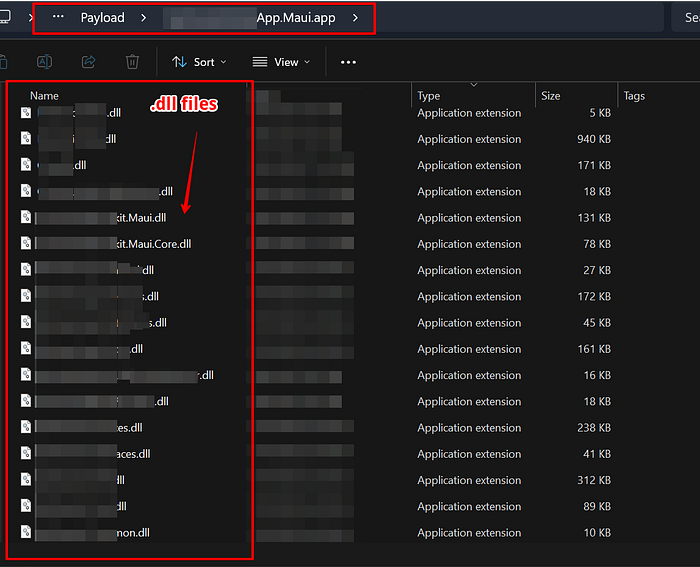Screen dimensions: 700x567
Task: Click dll icon of the 16 KB file
Action: click(x=26, y=375)
